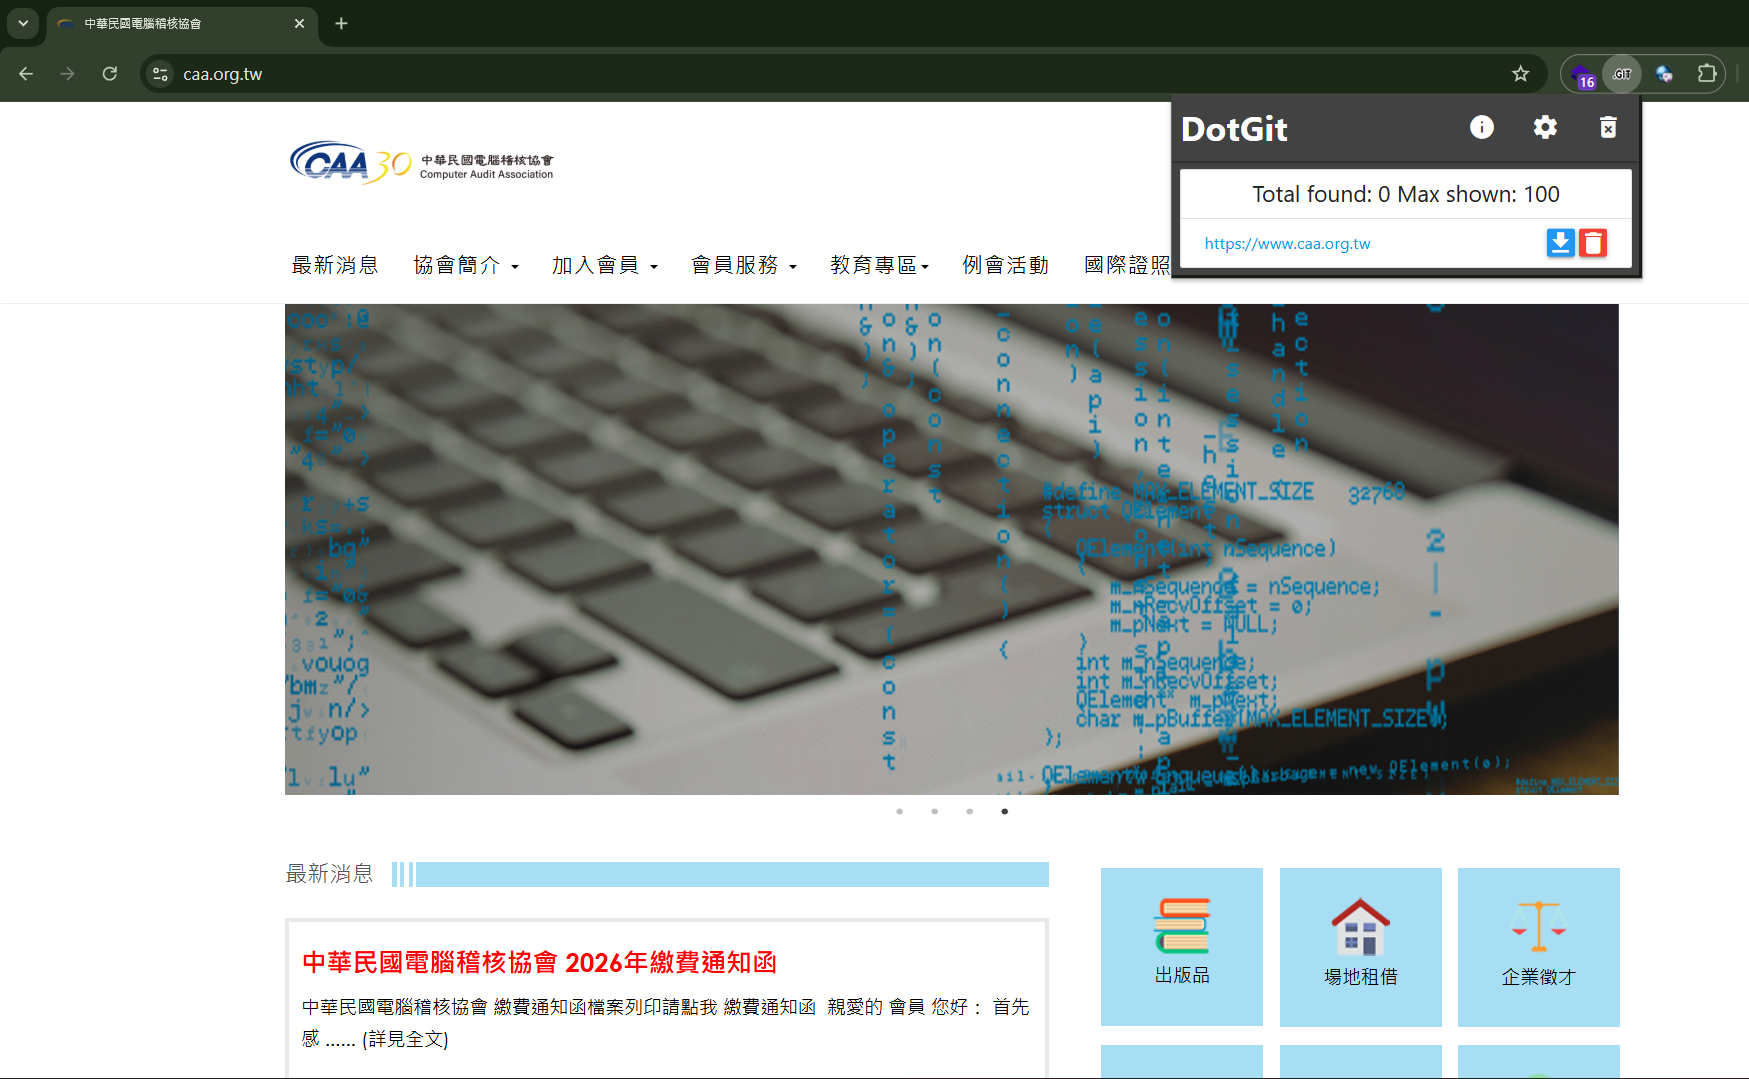Select the third carousel dot
This screenshot has height=1079, width=1749.
tap(970, 811)
